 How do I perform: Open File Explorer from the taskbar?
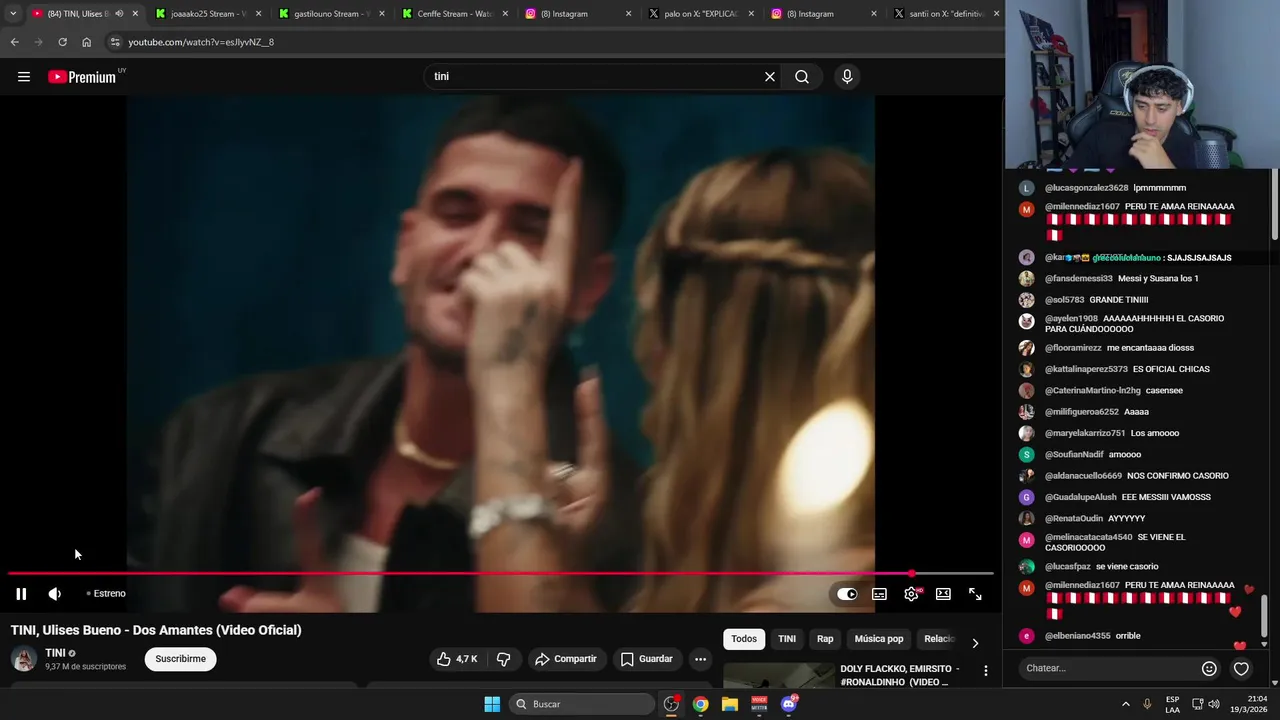point(730,704)
